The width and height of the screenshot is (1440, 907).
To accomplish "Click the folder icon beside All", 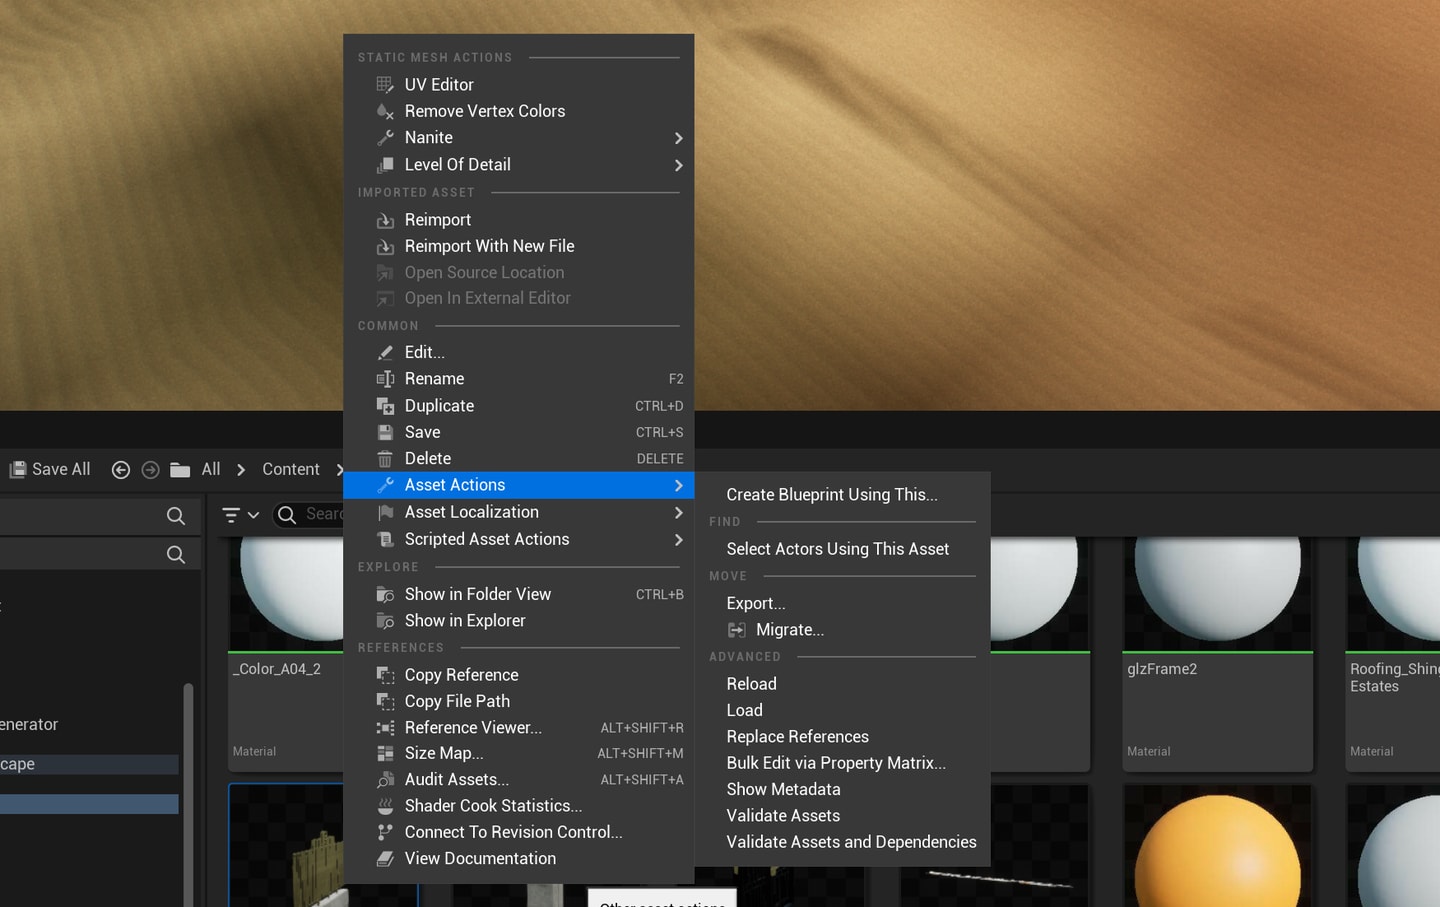I will pyautogui.click(x=180, y=470).
